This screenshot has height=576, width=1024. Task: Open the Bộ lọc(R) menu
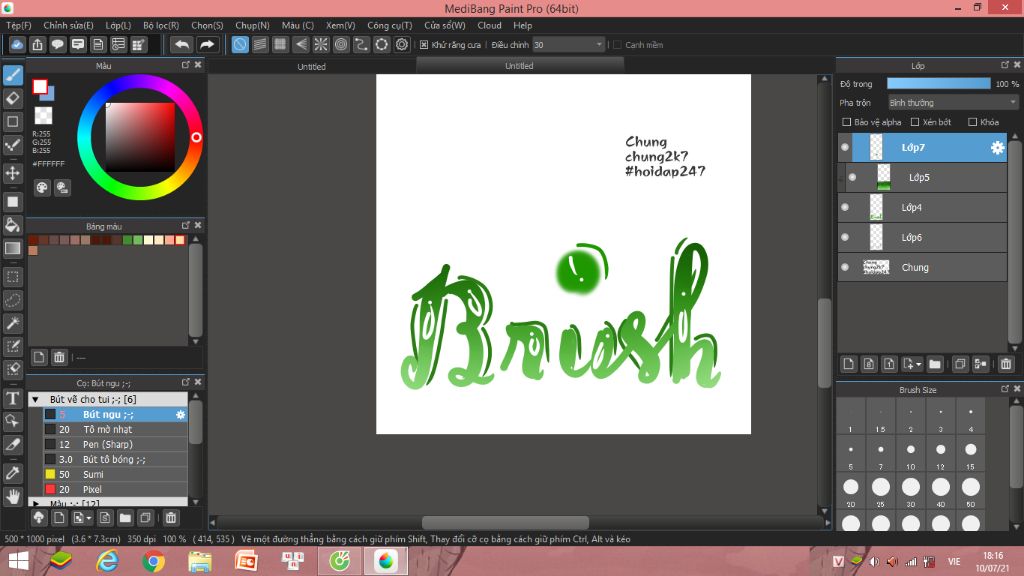coord(161,25)
